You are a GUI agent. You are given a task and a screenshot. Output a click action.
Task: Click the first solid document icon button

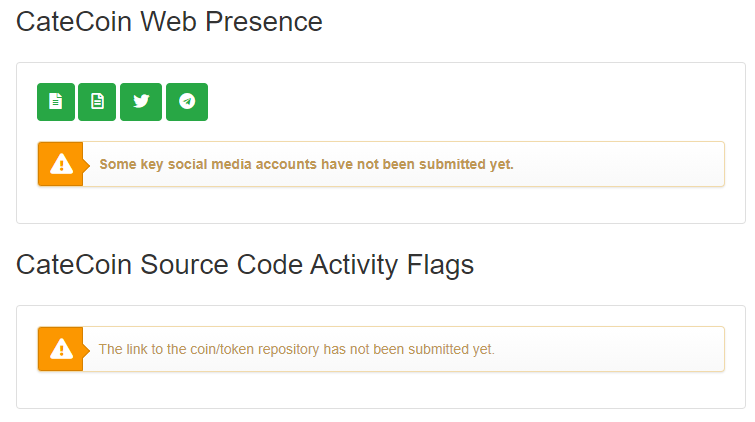click(56, 102)
